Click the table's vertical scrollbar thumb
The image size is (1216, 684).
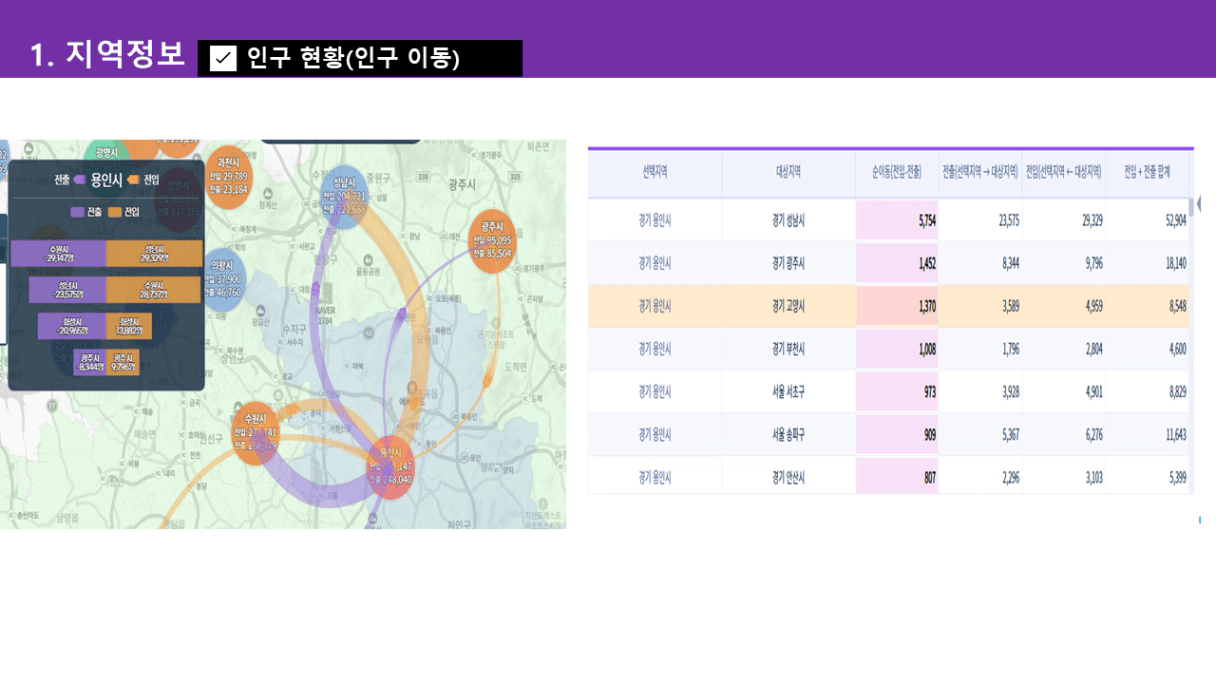pos(1190,207)
